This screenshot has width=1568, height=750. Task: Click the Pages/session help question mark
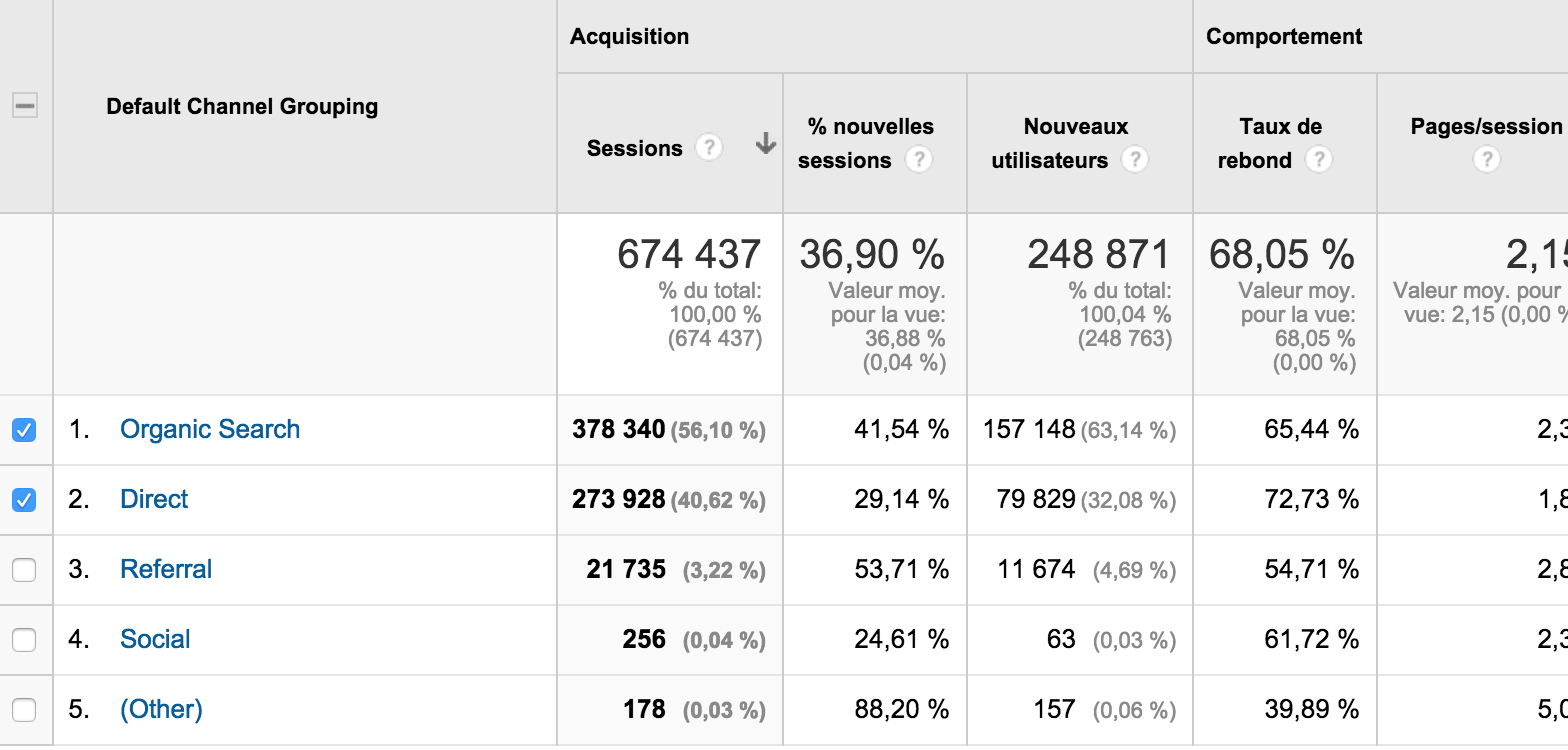(1486, 160)
